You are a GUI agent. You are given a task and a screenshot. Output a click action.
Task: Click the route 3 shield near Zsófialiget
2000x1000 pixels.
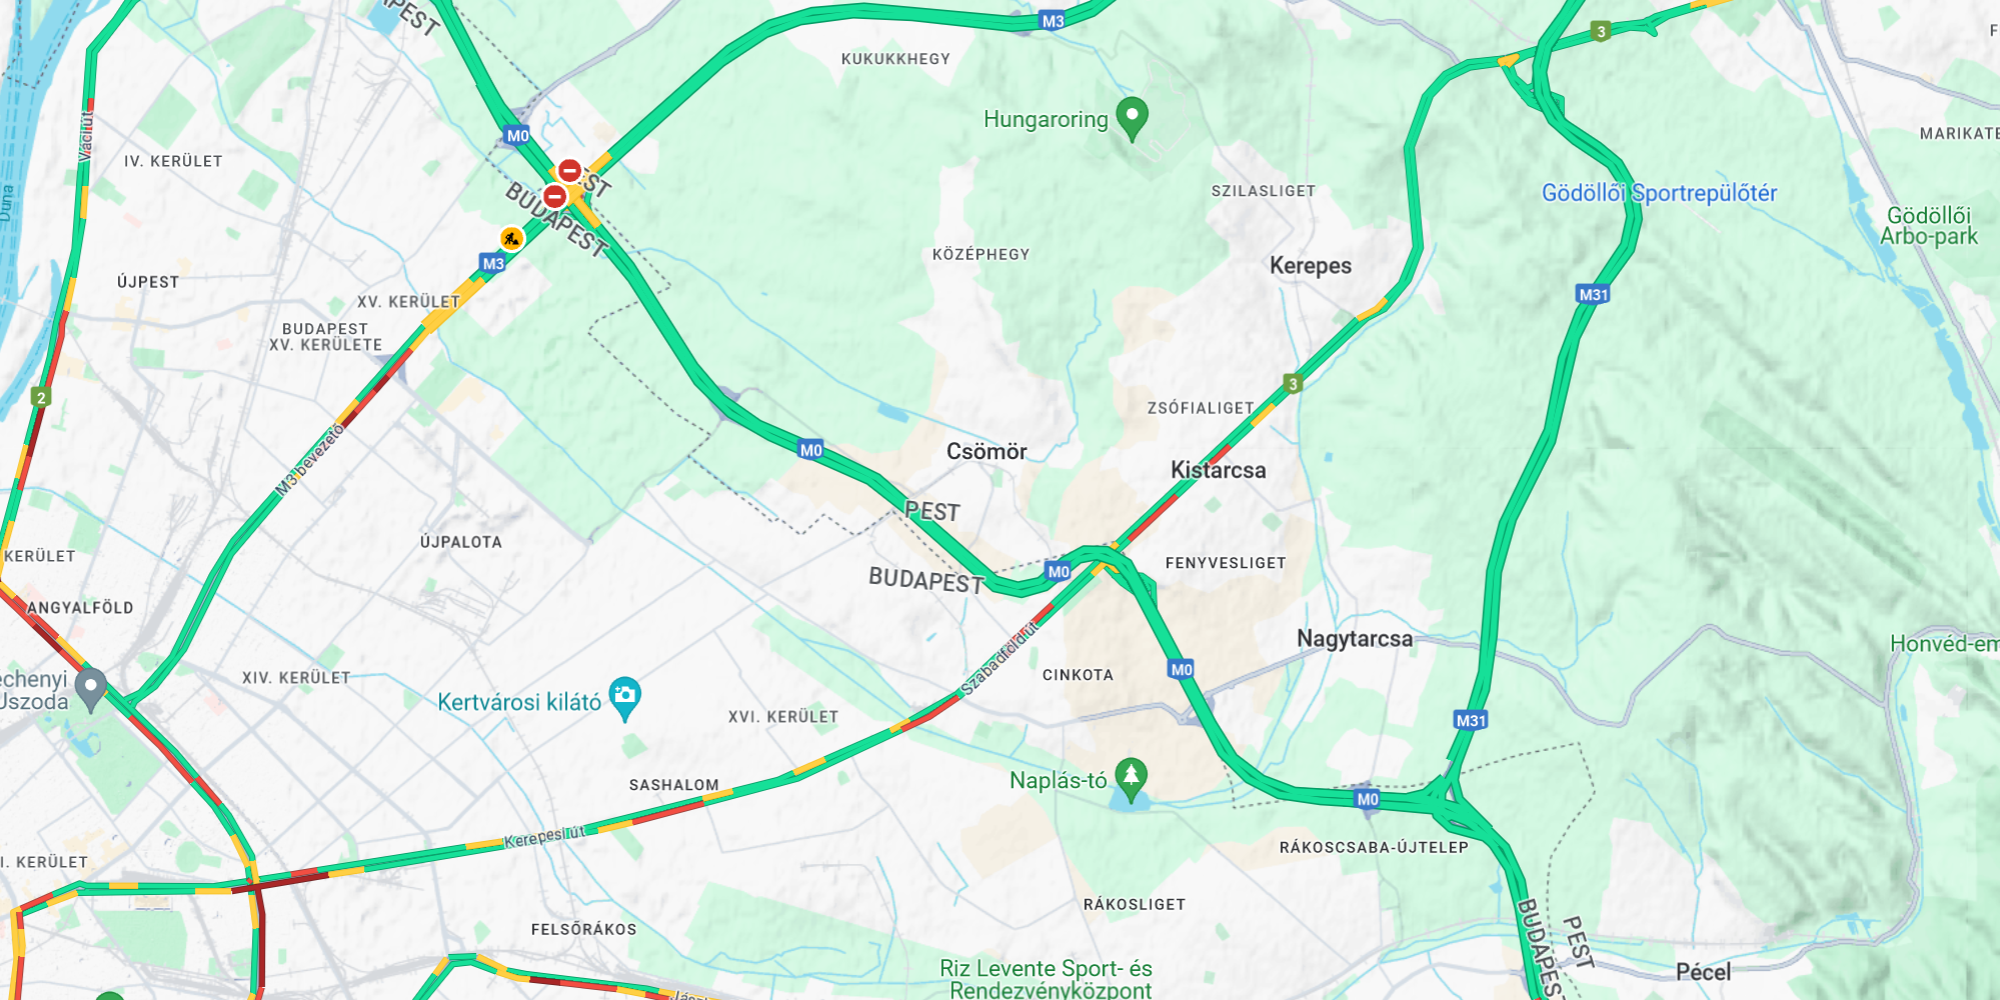(x=1293, y=384)
